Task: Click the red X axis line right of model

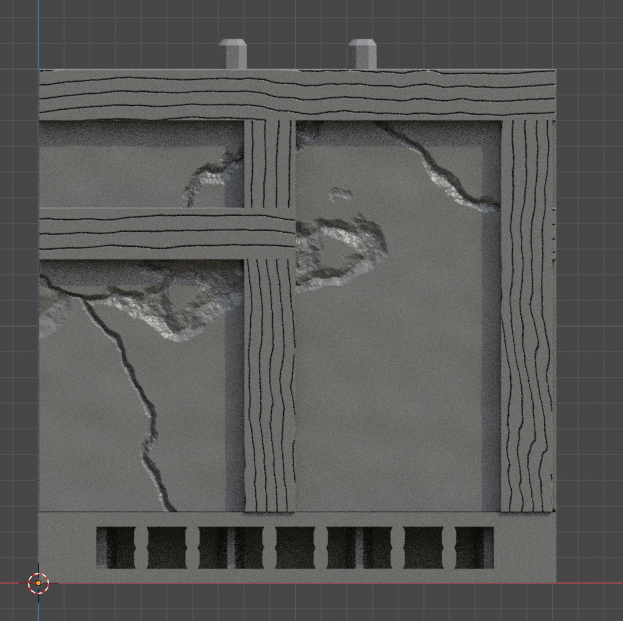Action: [x=590, y=583]
